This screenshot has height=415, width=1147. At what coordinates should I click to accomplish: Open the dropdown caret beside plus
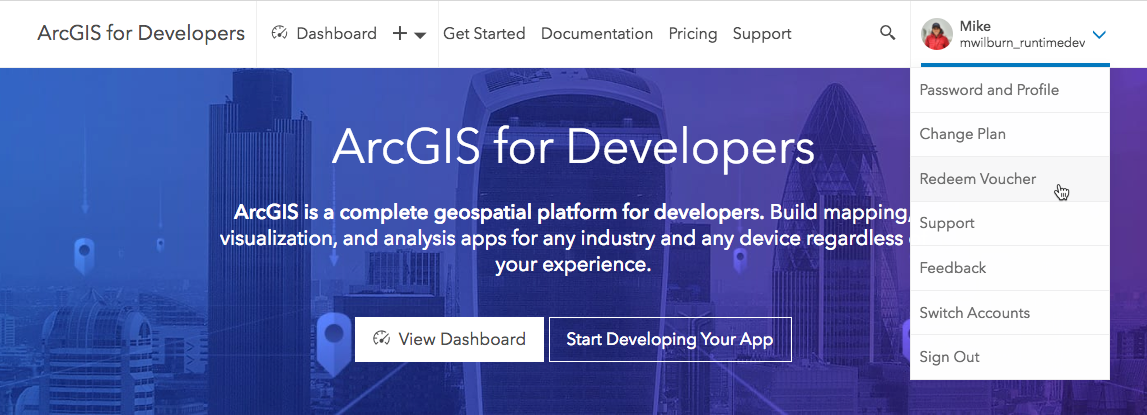(420, 35)
